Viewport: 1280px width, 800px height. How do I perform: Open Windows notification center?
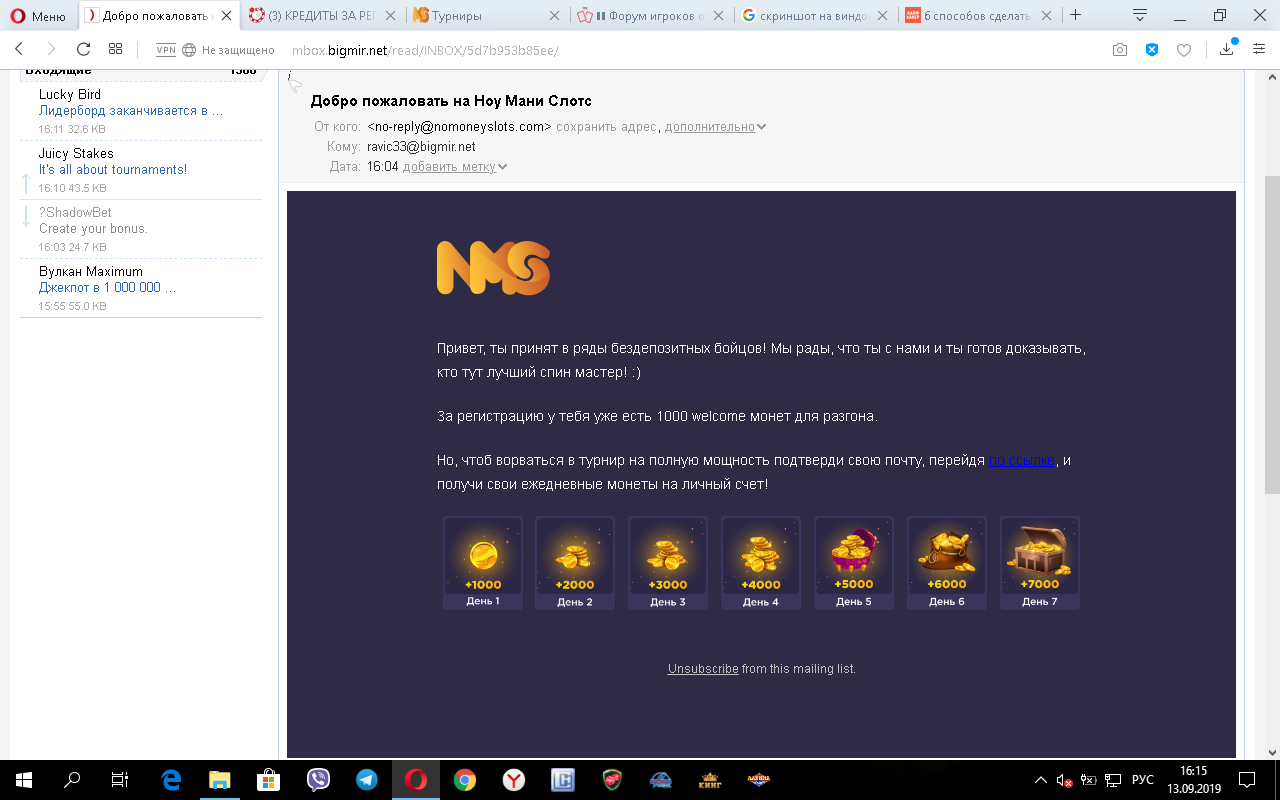pyautogui.click(x=1247, y=780)
